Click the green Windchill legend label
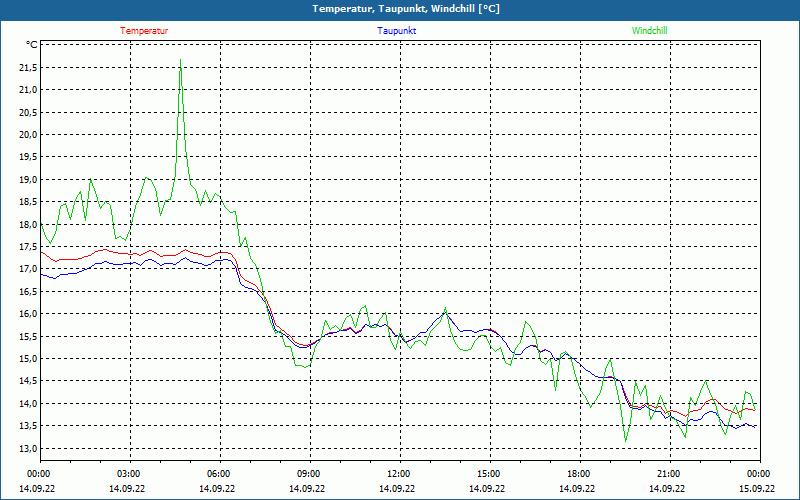 [649, 31]
